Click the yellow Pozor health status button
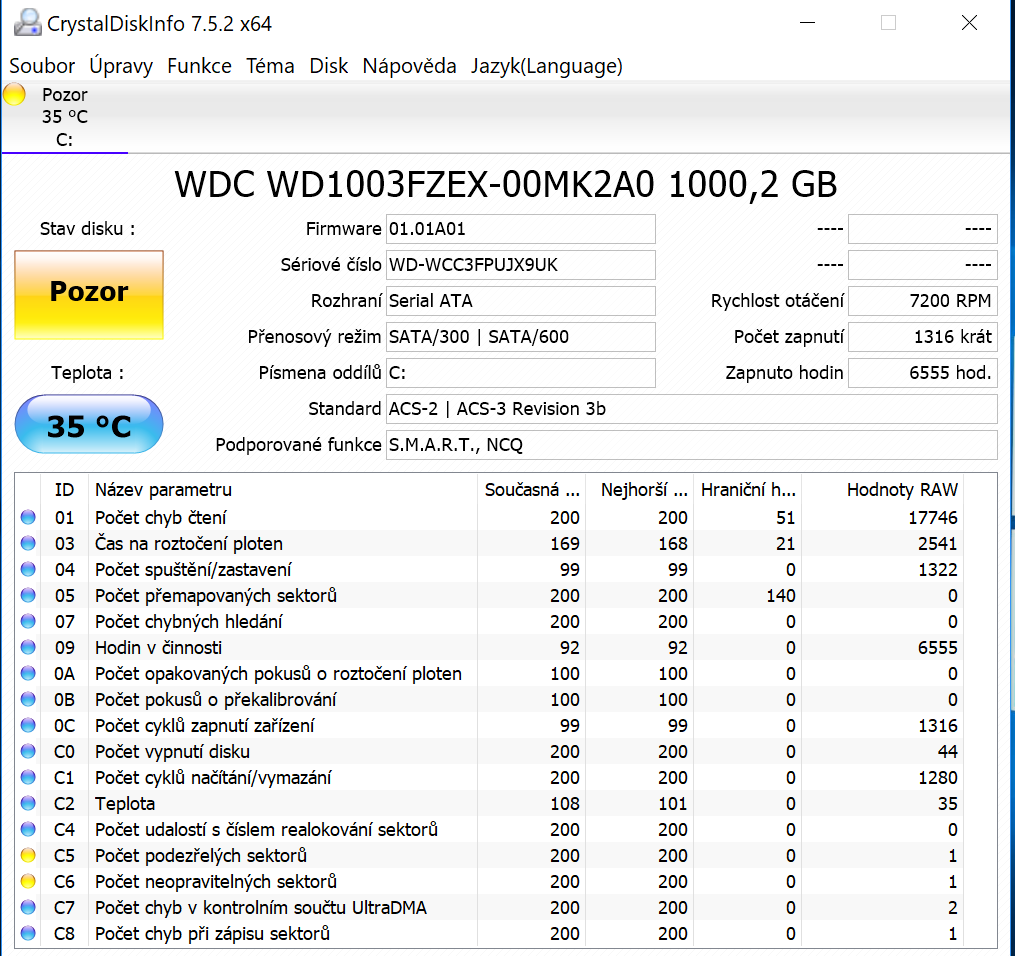The width and height of the screenshot is (1015, 956). click(89, 295)
